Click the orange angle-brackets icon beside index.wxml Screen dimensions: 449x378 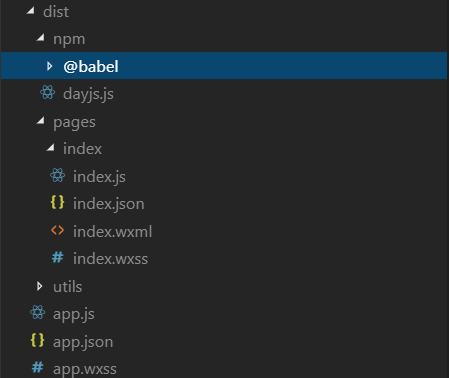(x=57, y=230)
